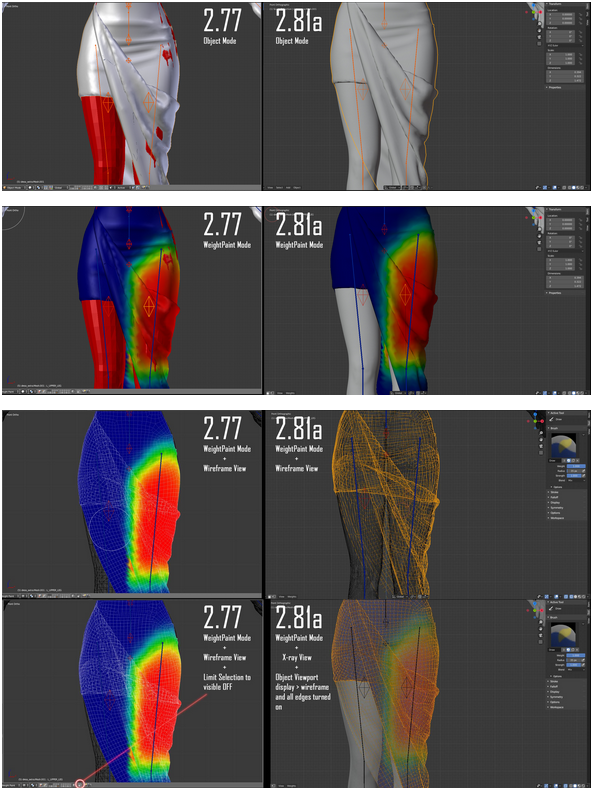Viewport: 592px width, 788px height.
Task: Click the wireframe shading icon in 2.81a Object Mode header
Action: 569,187
